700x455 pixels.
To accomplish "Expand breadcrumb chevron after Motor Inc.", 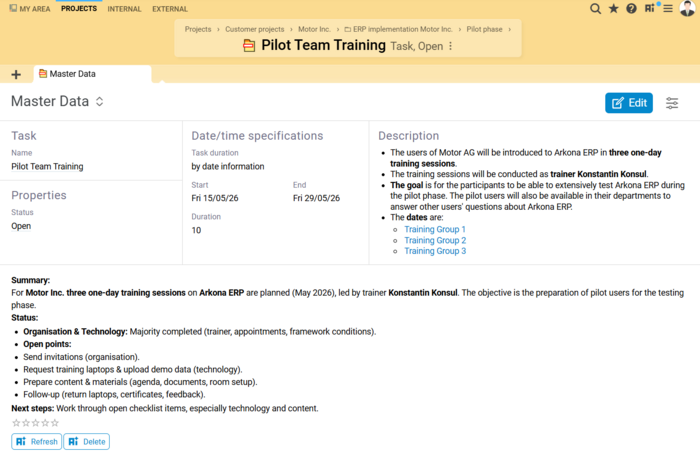I will [x=338, y=29].
